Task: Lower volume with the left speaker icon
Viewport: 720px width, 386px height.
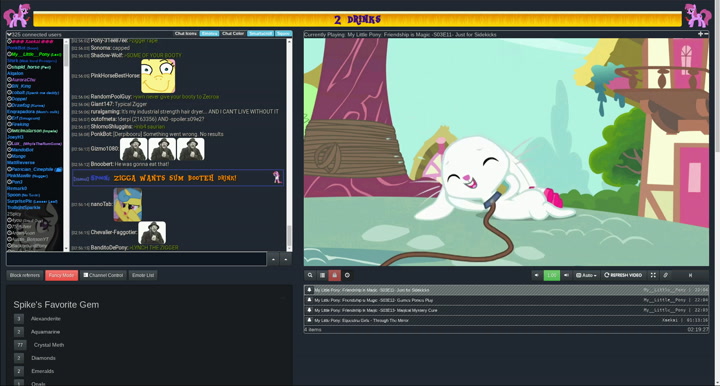Action: pyautogui.click(x=536, y=275)
